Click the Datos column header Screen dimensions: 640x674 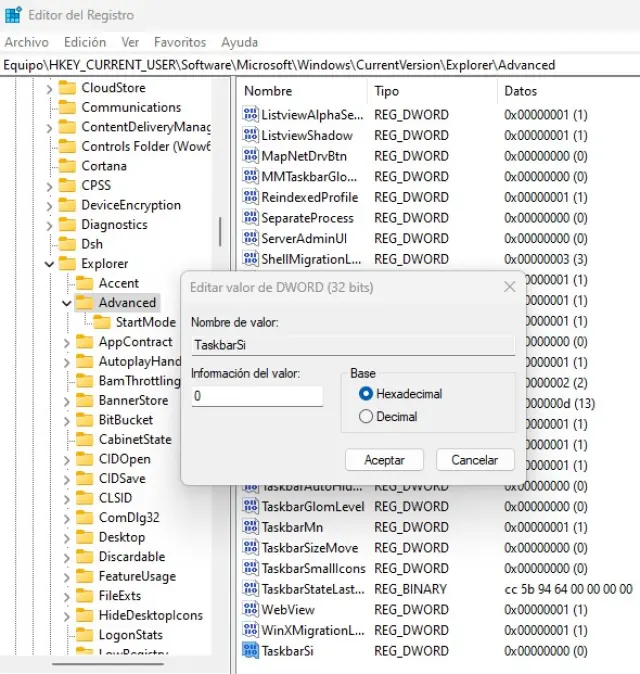click(x=522, y=91)
